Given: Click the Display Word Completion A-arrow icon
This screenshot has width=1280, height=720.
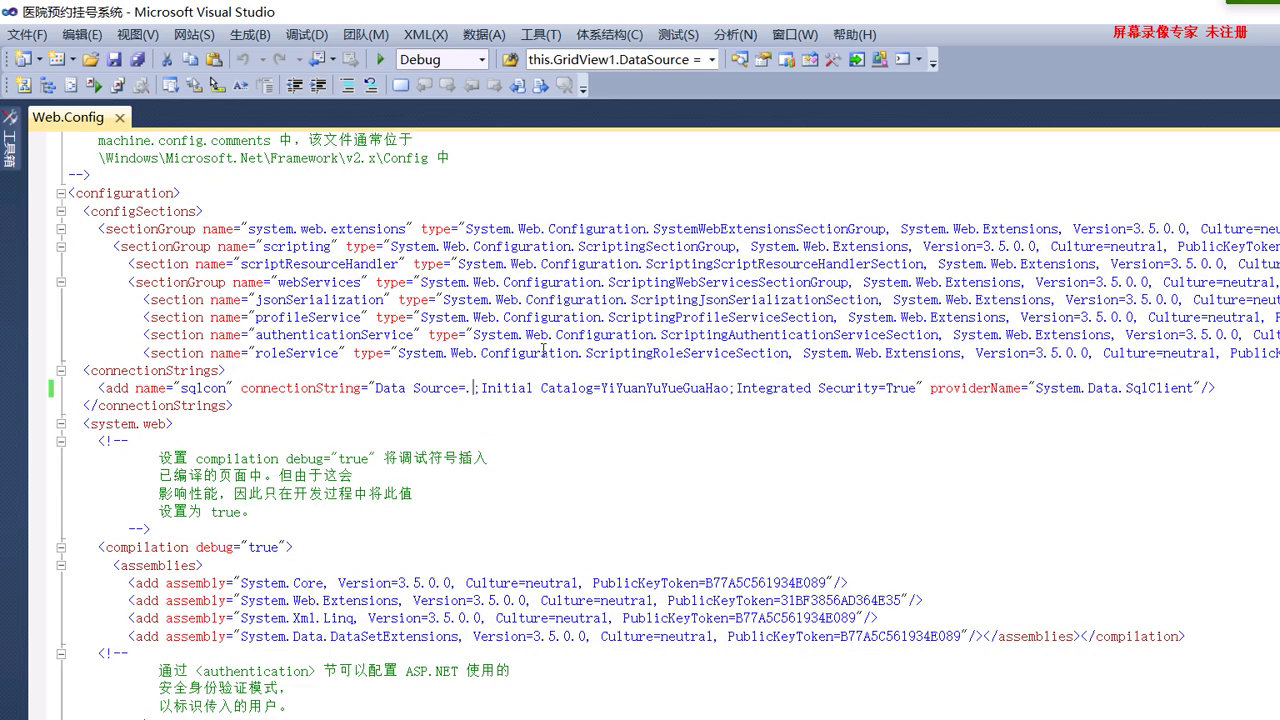Looking at the screenshot, I should [241, 86].
